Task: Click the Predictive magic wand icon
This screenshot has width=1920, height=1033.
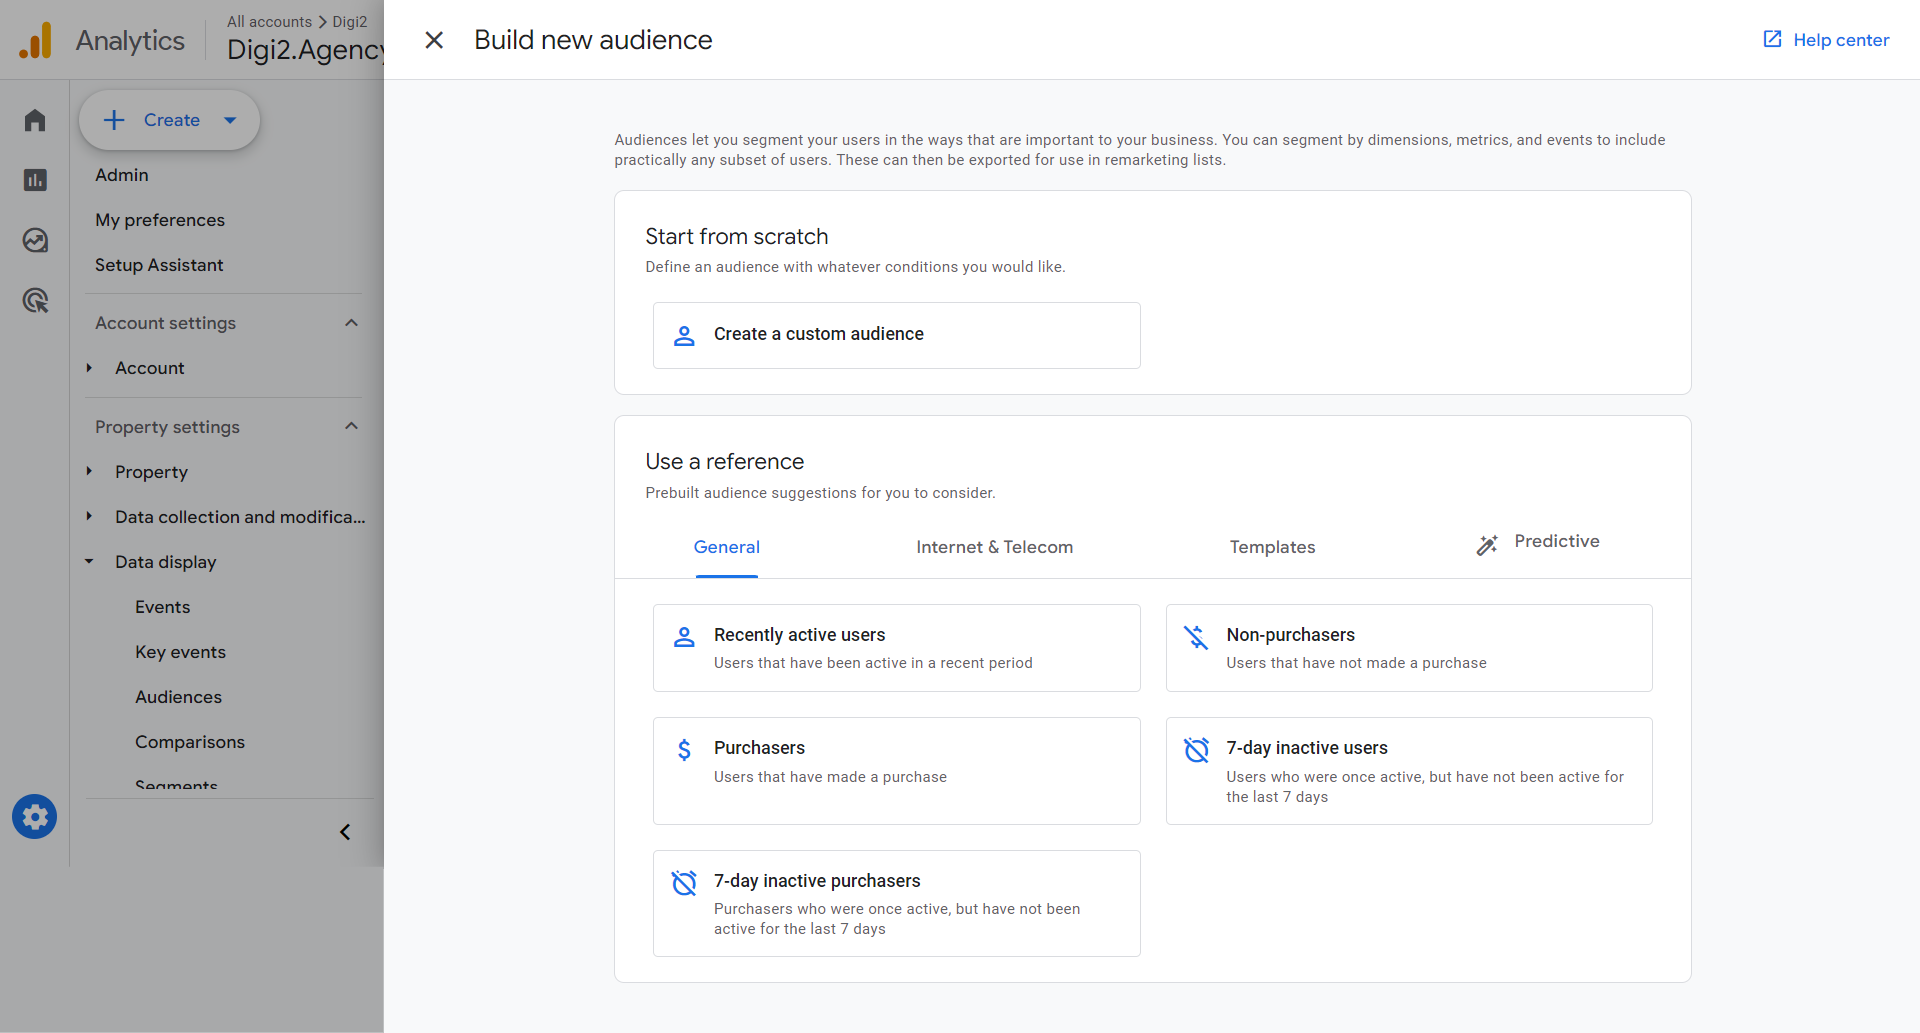Action: click(x=1487, y=544)
